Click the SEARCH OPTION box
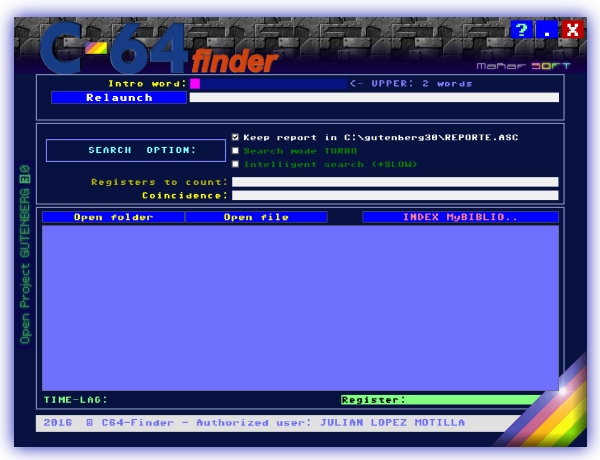 tap(136, 150)
